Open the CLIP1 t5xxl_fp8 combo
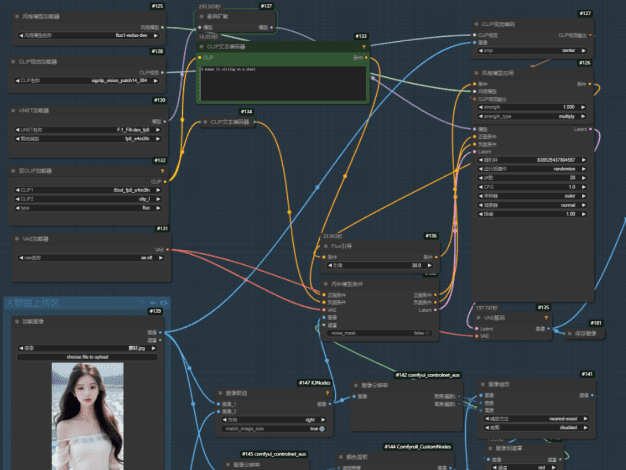Screen dimensions: 626x470 tap(87, 190)
